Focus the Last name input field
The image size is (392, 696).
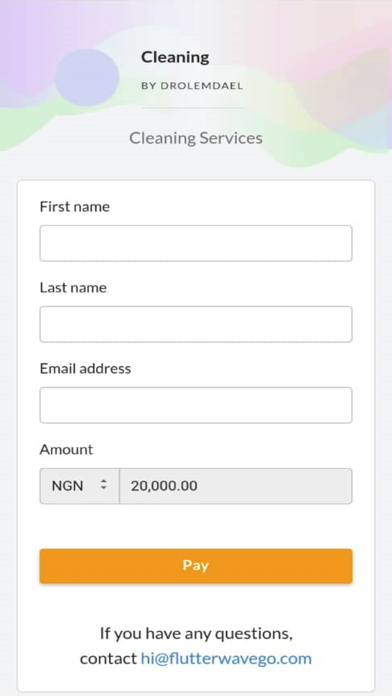point(196,324)
